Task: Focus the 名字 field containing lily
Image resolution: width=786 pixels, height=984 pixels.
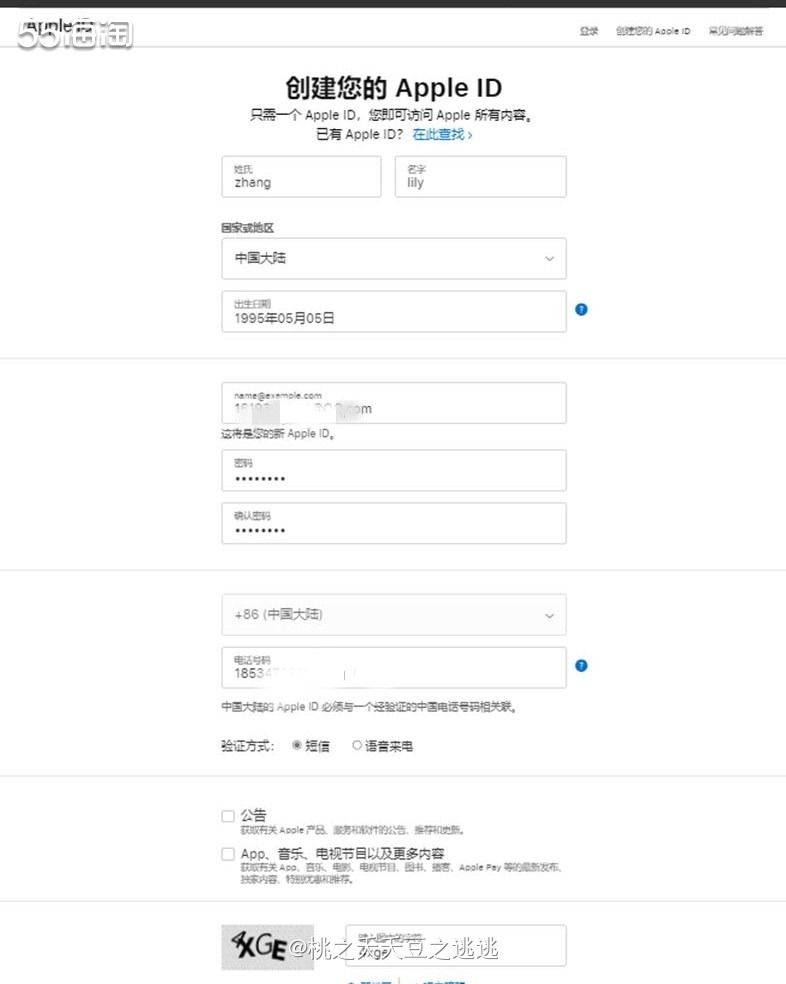Action: (x=480, y=177)
